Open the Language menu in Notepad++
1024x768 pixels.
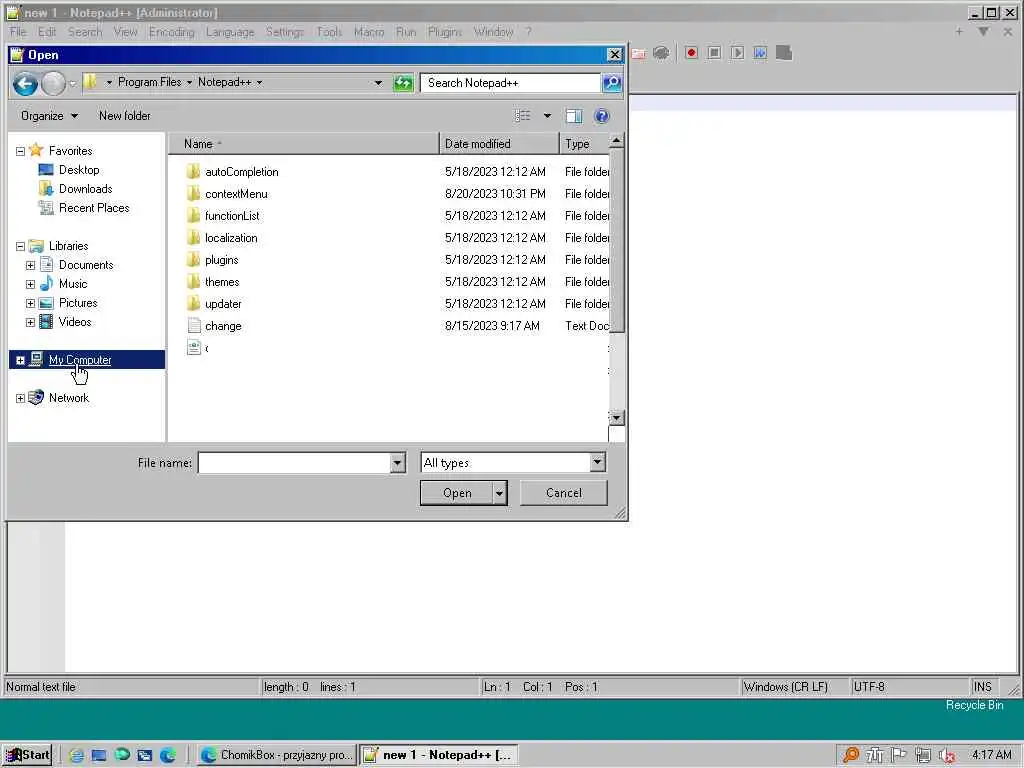tap(230, 32)
